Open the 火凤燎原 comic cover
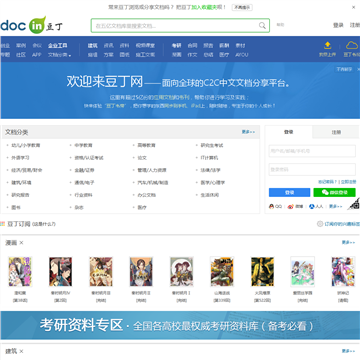Image resolution: width=360 pixels, height=360 pixels. tap(262, 271)
